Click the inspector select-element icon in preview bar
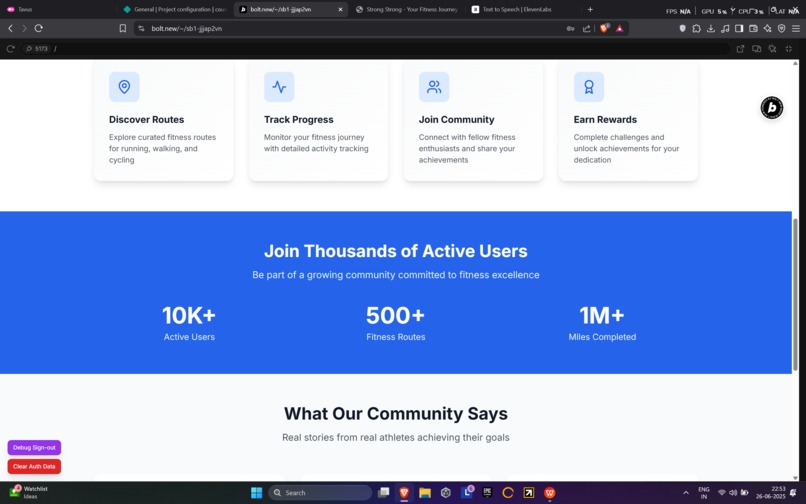The height and width of the screenshot is (504, 806). click(773, 49)
